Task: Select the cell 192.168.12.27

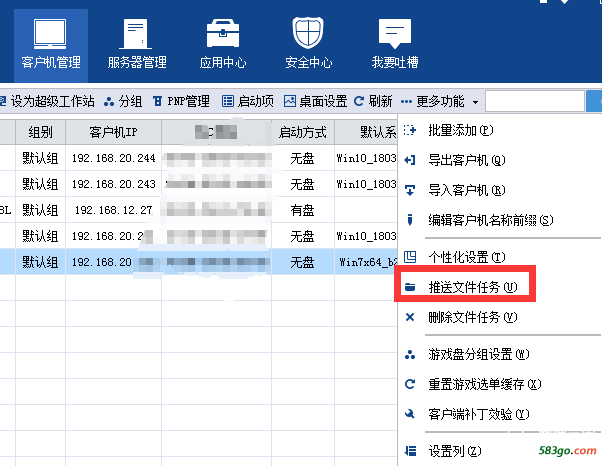Action: (x=113, y=210)
